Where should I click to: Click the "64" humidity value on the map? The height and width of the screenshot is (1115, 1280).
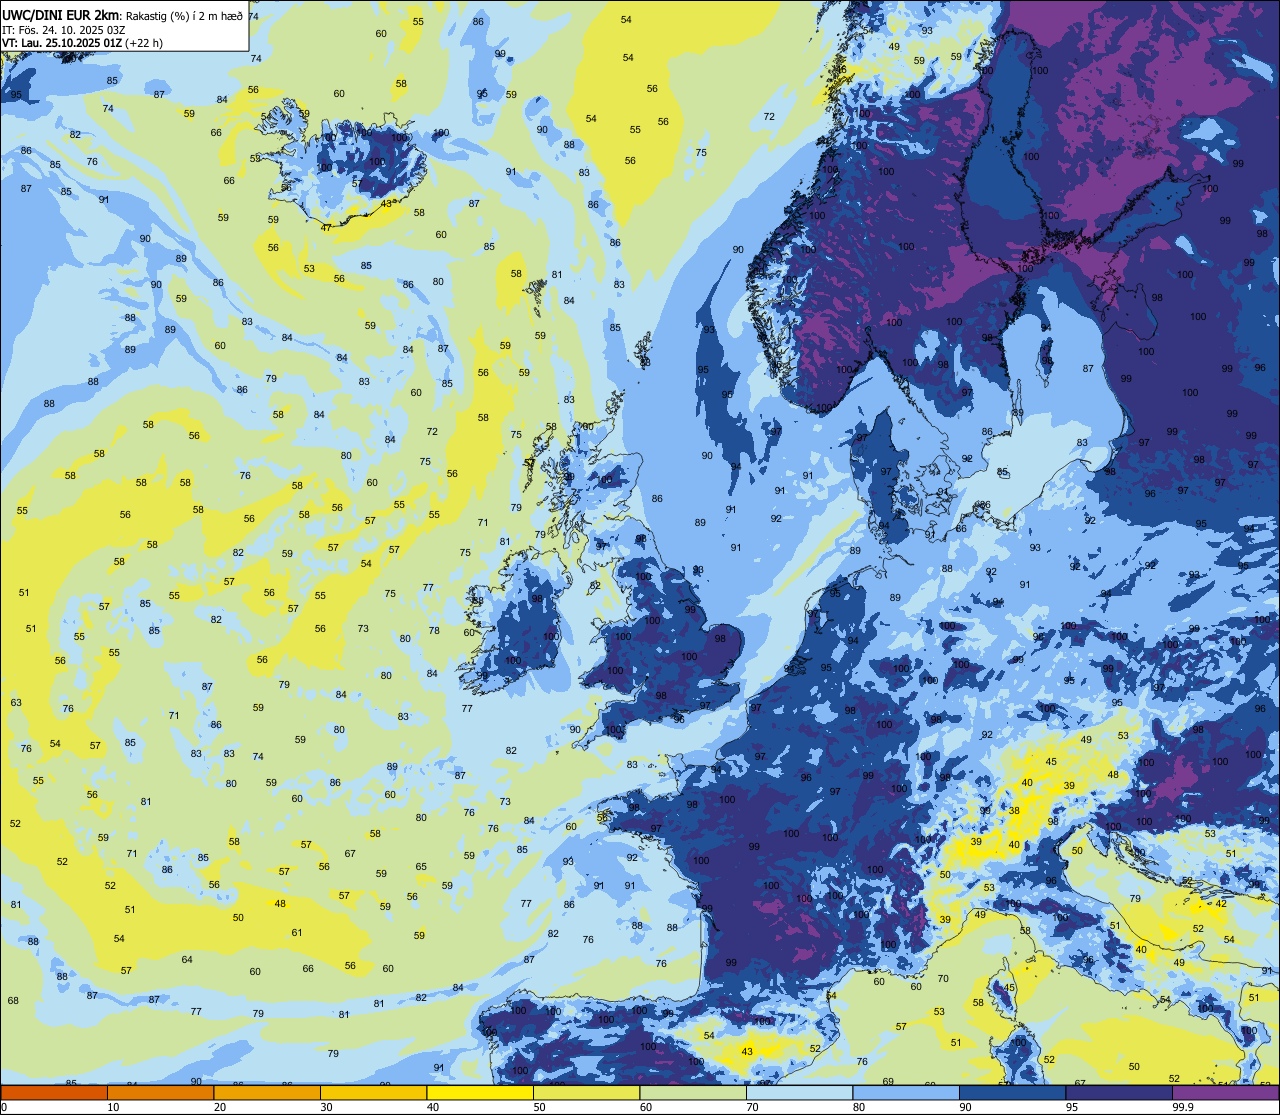[x=187, y=960]
